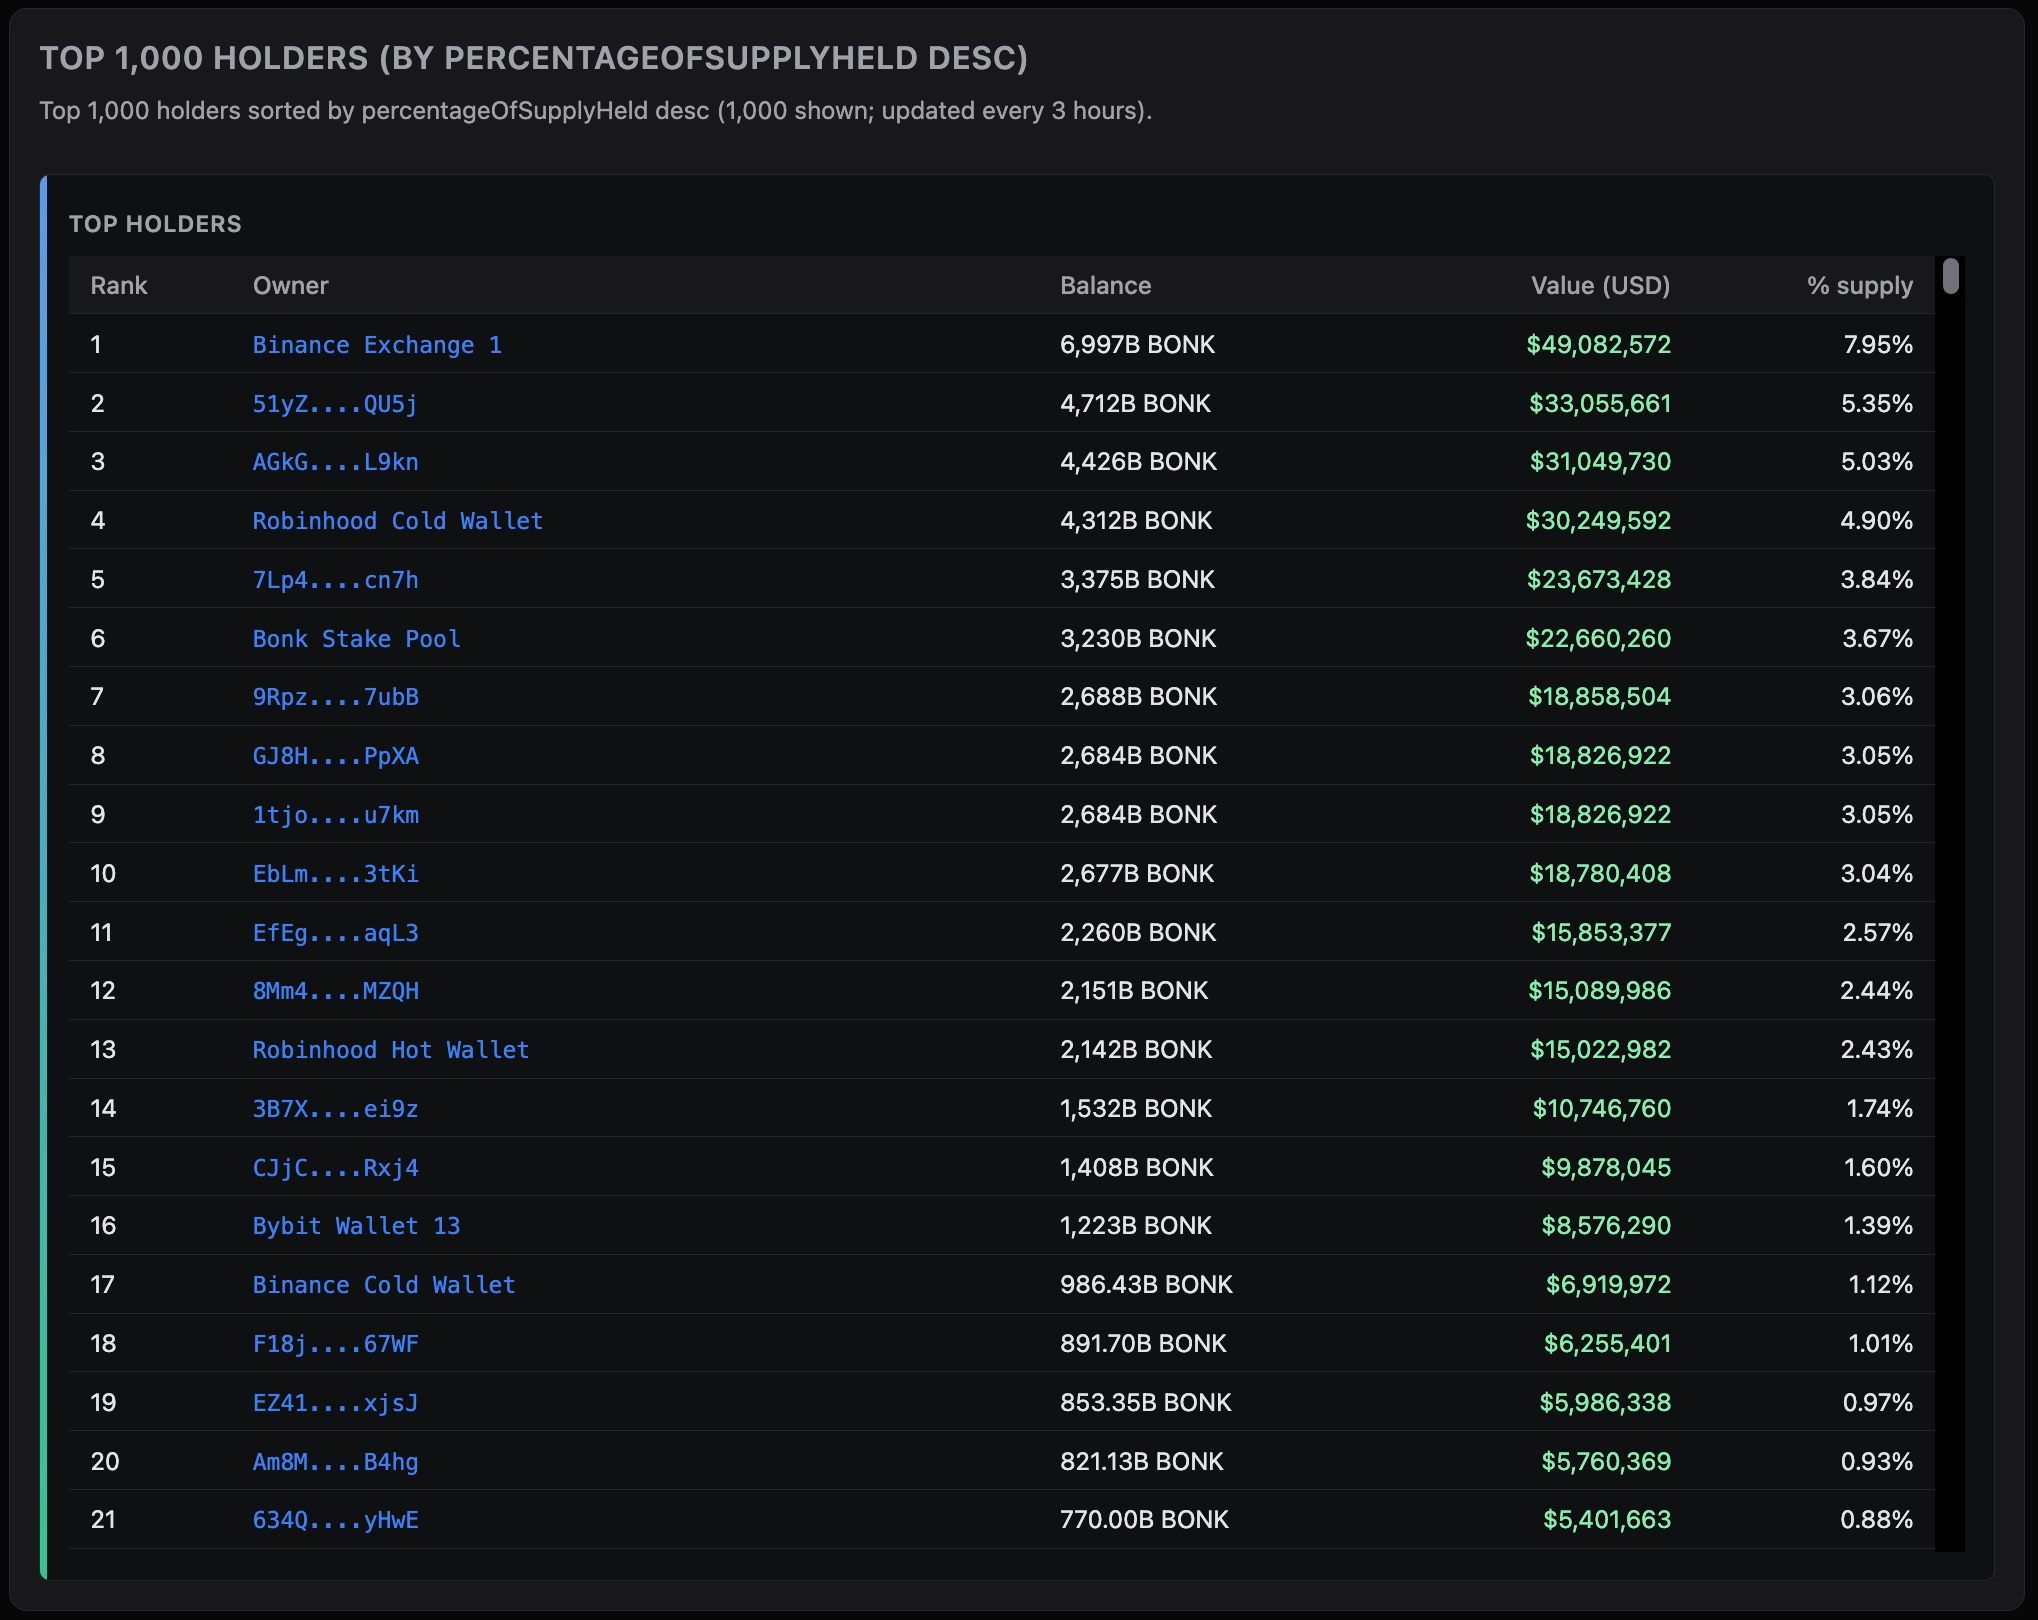Viewport: 2038px width, 1620px height.
Task: Select the 5.03% supply cell
Action: click(1877, 462)
